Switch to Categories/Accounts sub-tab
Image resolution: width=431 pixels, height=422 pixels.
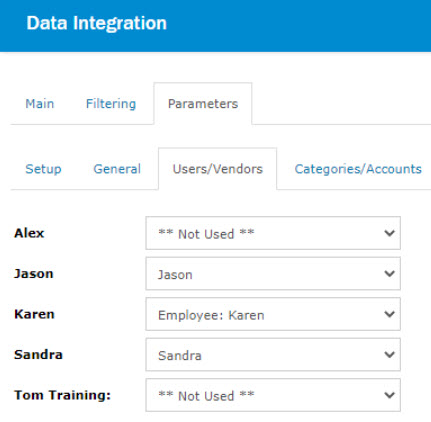(x=358, y=169)
